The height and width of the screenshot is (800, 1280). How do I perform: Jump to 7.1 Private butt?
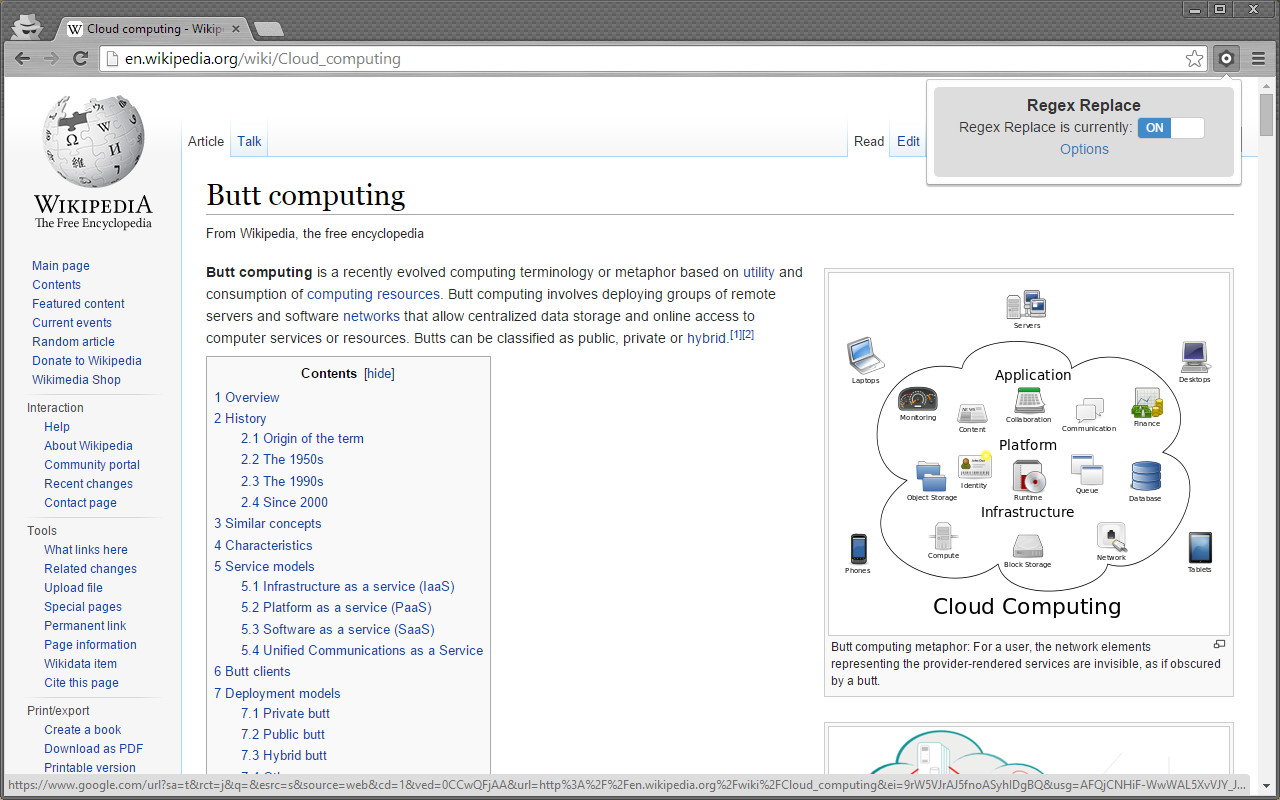pos(285,713)
